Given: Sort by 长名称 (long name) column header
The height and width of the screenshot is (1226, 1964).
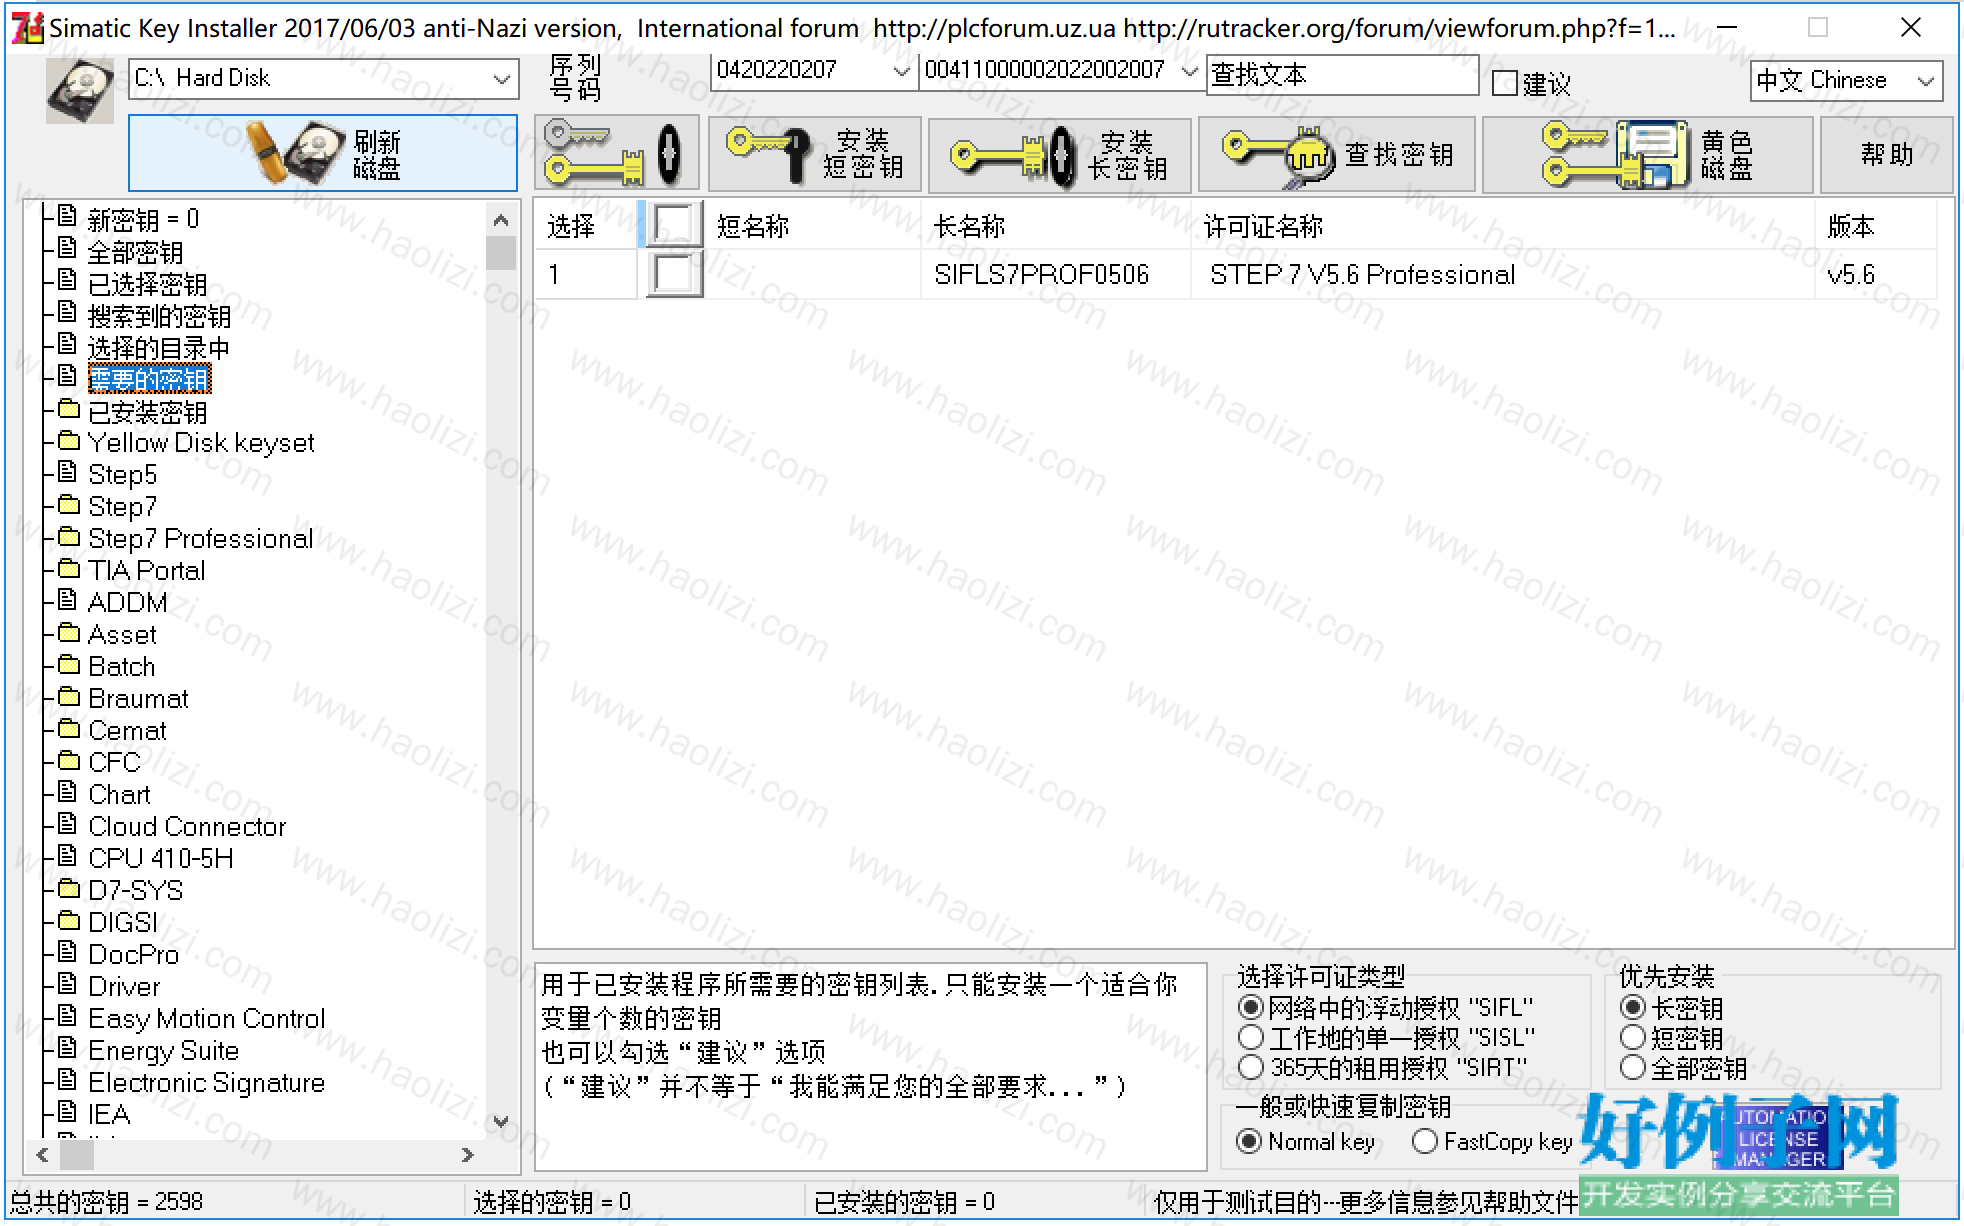Looking at the screenshot, I should click(1055, 226).
